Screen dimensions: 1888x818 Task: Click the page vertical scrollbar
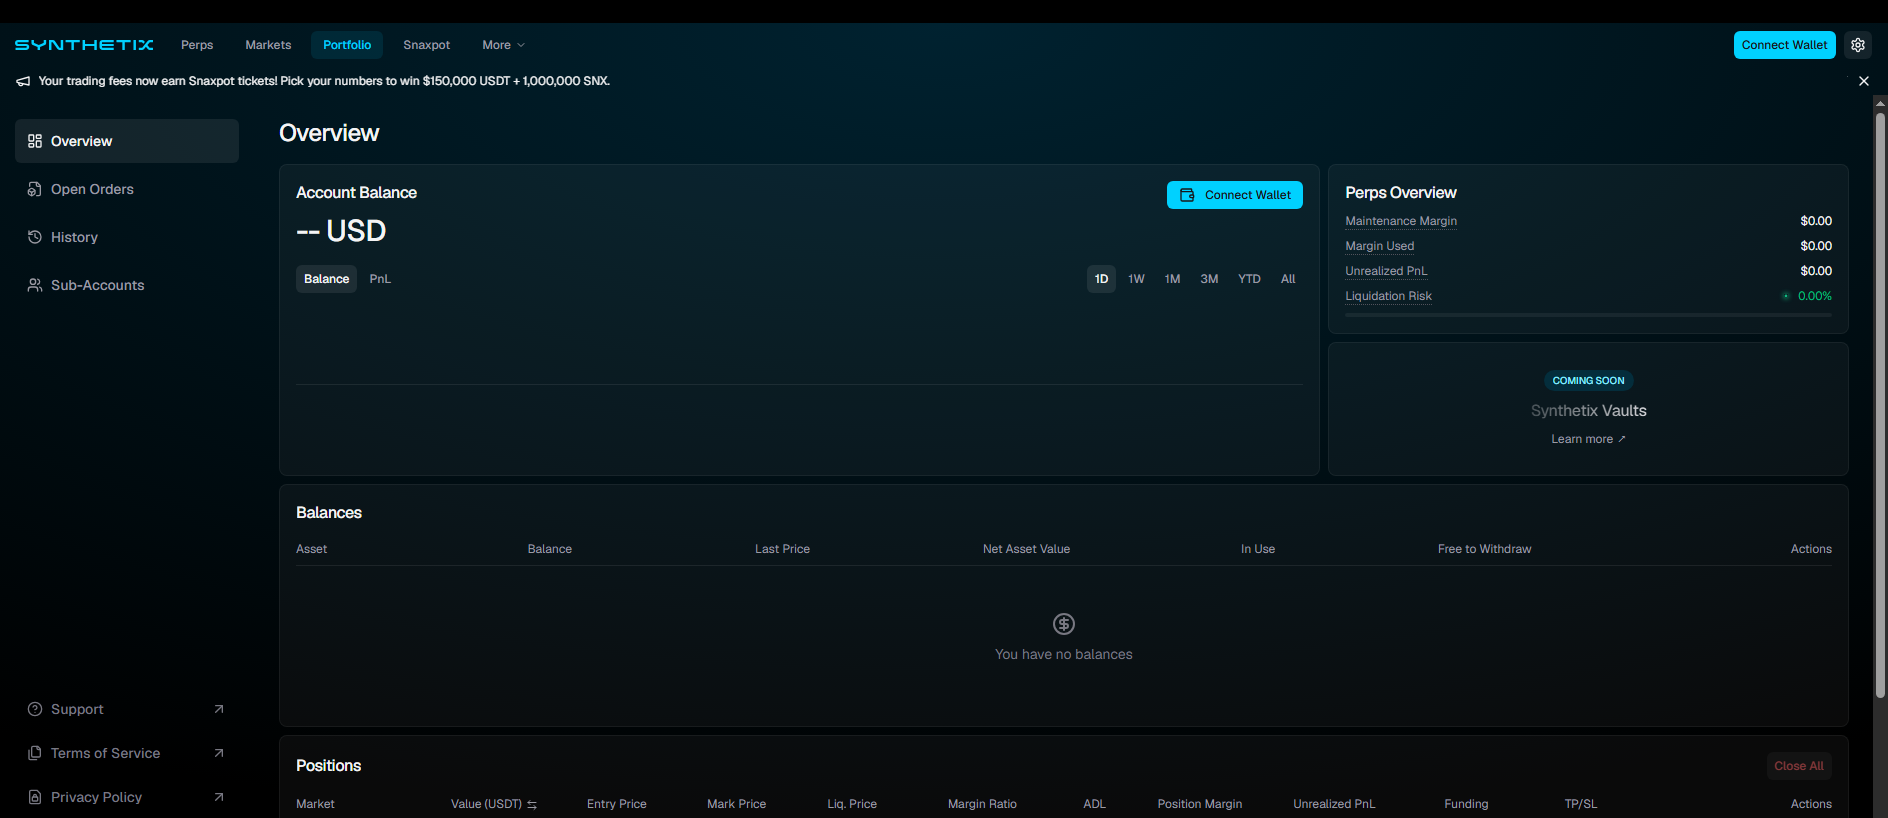1880,405
